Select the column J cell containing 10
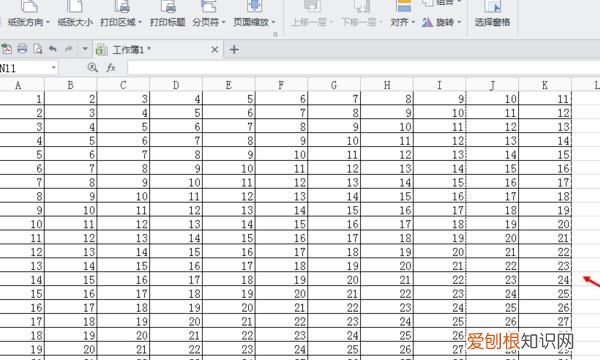 492,99
